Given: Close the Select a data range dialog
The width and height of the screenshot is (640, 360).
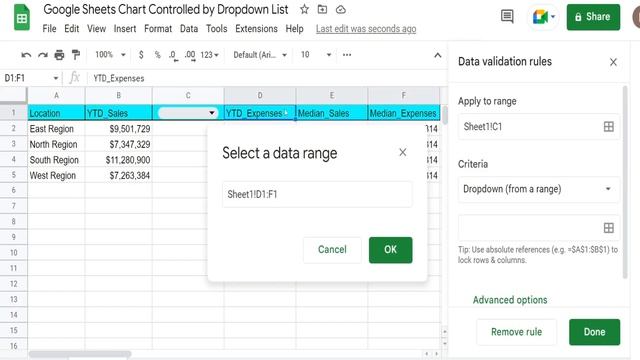Looking at the screenshot, I should click(x=402, y=152).
